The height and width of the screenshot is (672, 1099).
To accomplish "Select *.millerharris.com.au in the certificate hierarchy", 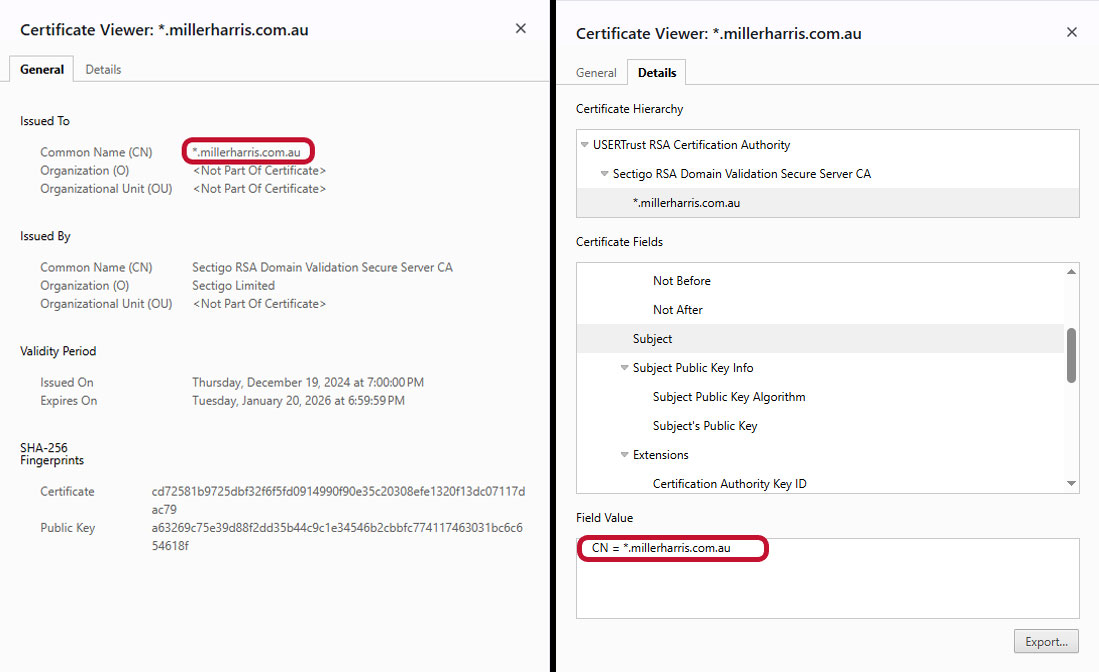I will (x=684, y=202).
